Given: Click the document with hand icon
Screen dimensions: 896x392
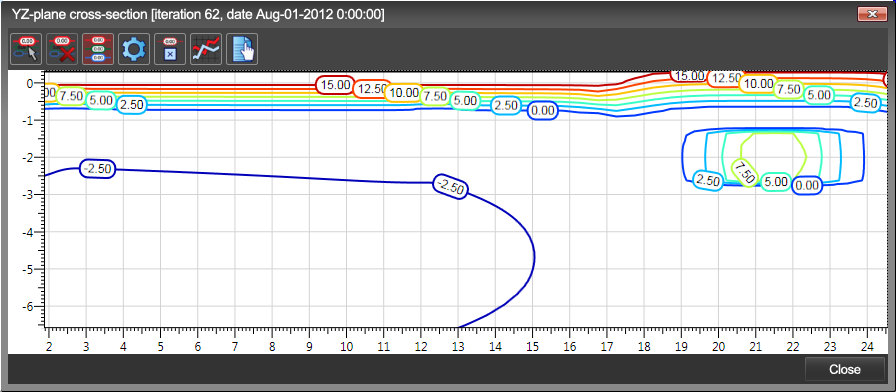Looking at the screenshot, I should [x=242, y=49].
